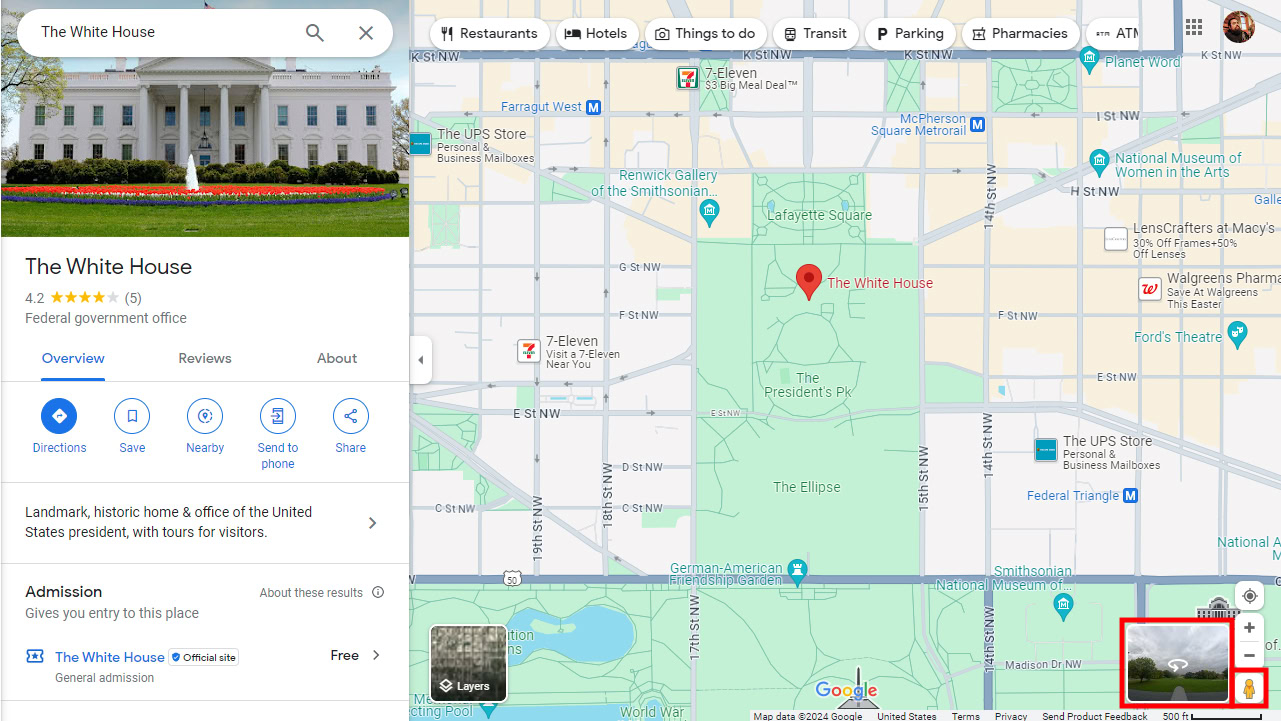Expand White House free admission entry
The width and height of the screenshot is (1281, 721).
pyautogui.click(x=376, y=656)
